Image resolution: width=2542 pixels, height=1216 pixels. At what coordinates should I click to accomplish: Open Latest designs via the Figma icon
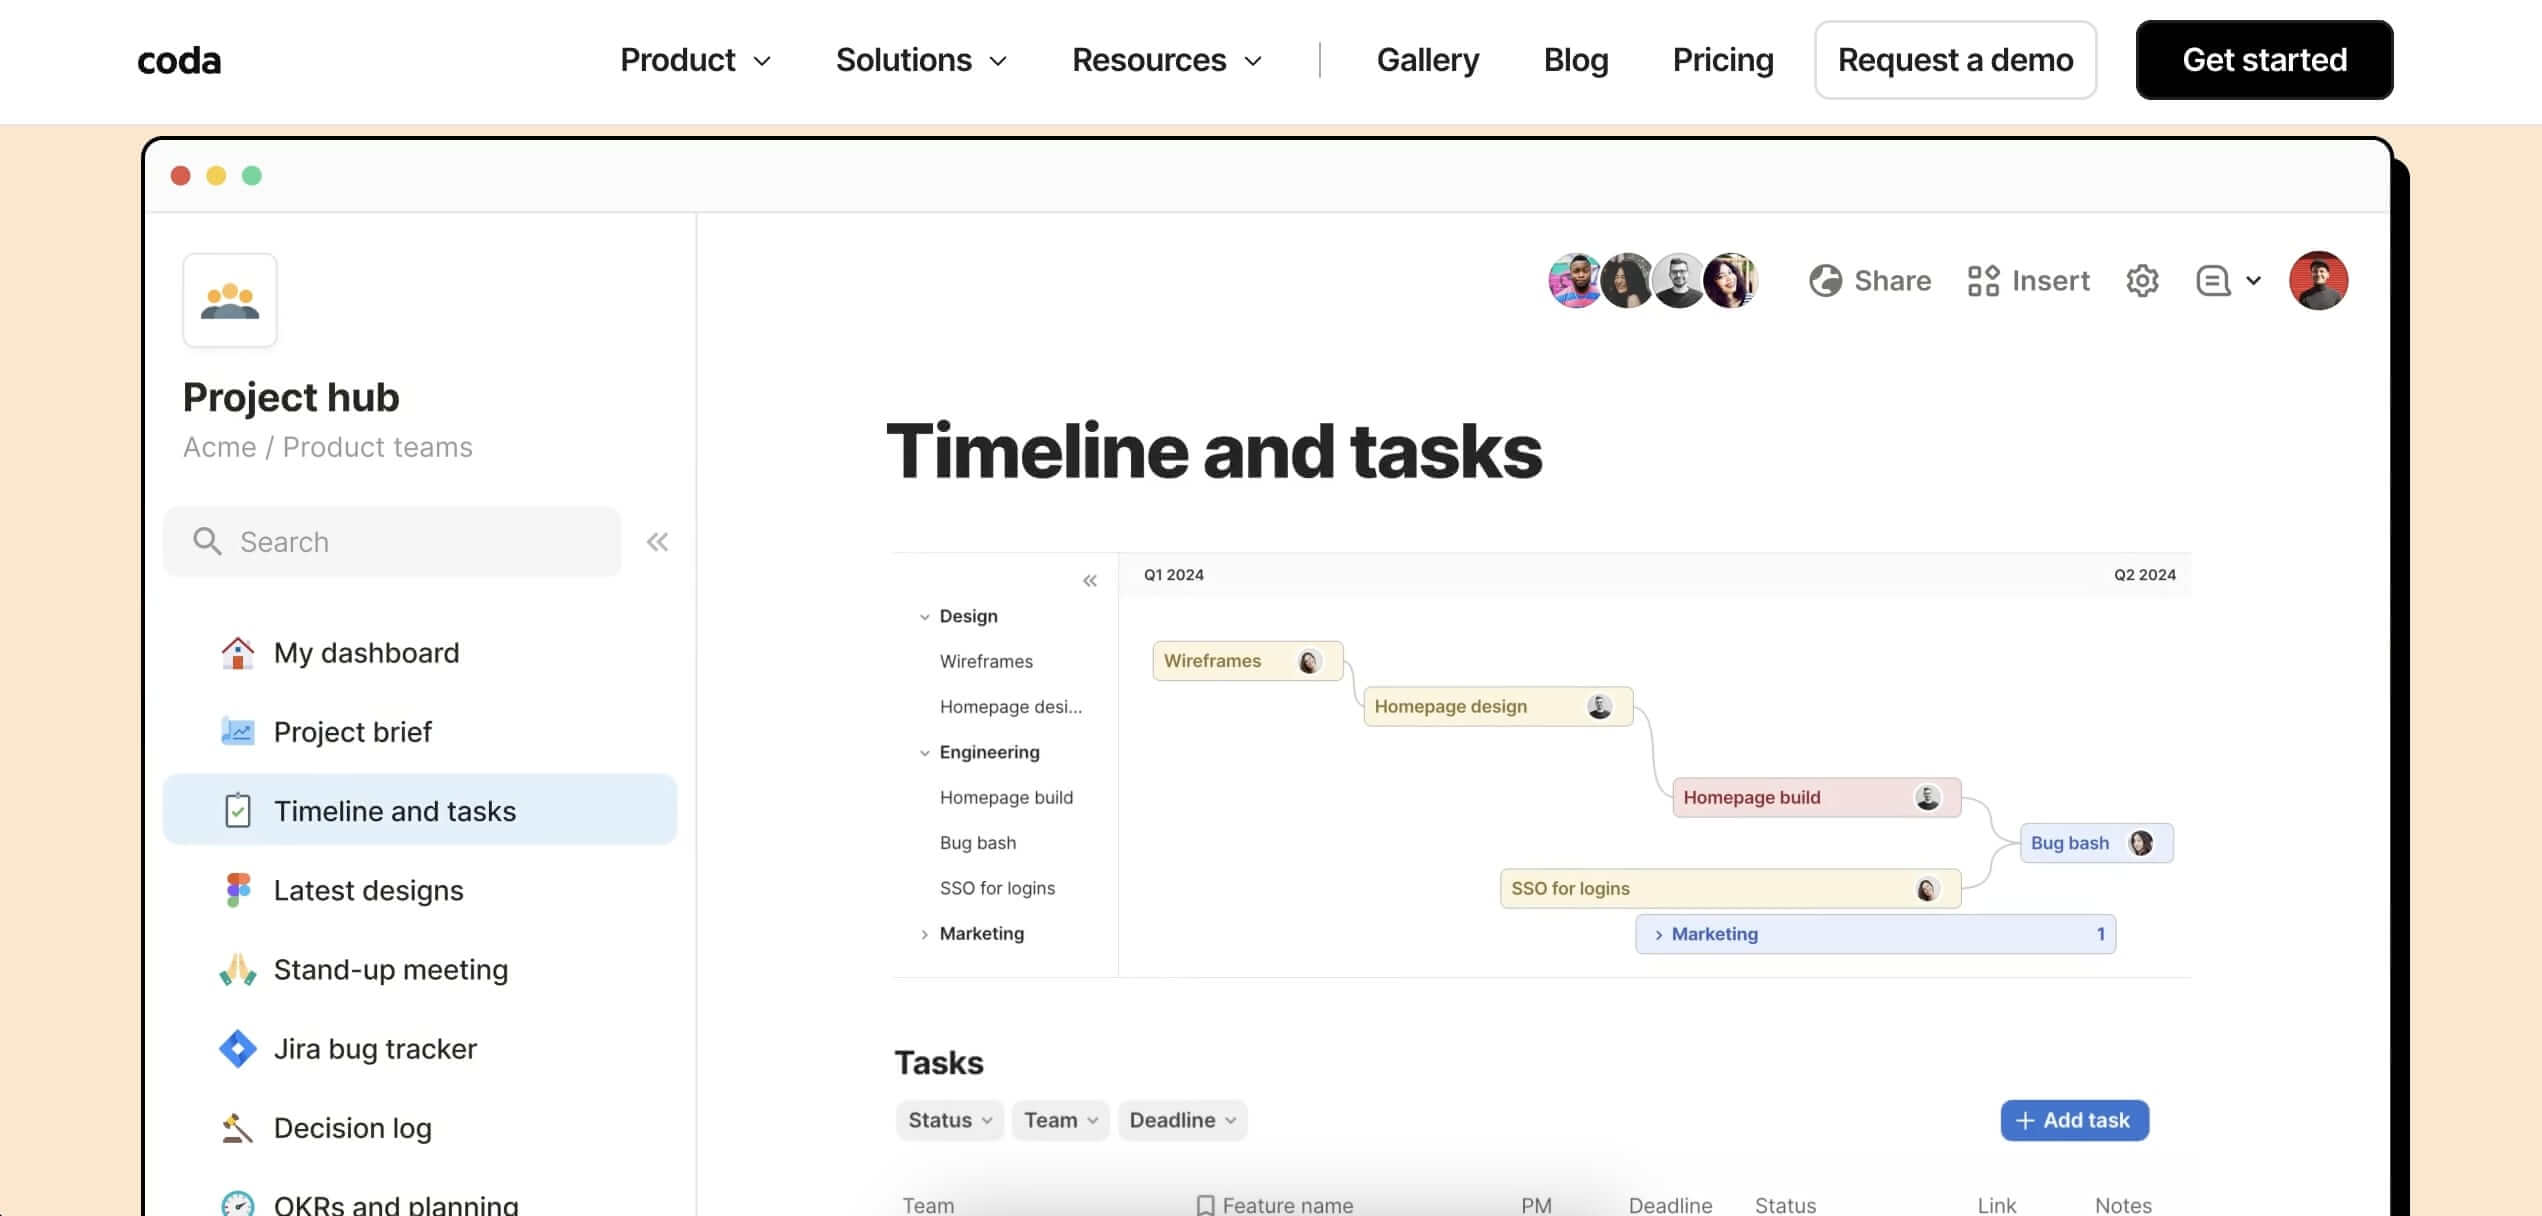[237, 889]
